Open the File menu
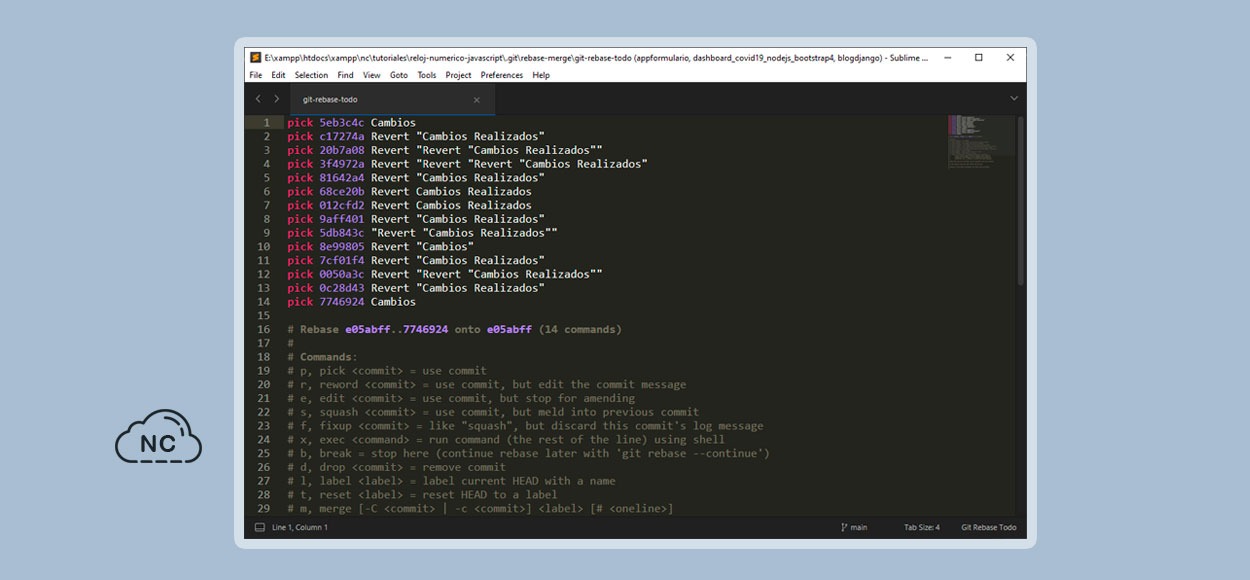This screenshot has width=1250, height=580. click(256, 75)
